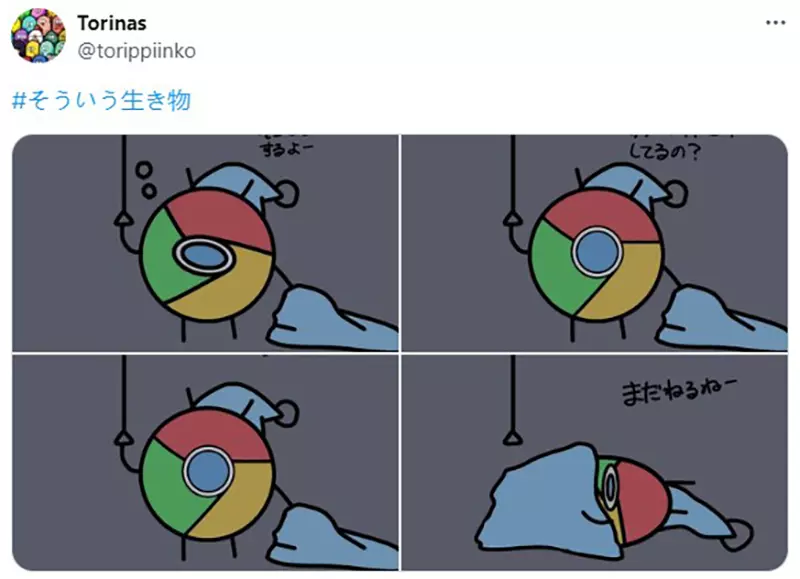800x579 pixels.
Task: Click the Chrome logo character in third panel
Action: [207, 473]
